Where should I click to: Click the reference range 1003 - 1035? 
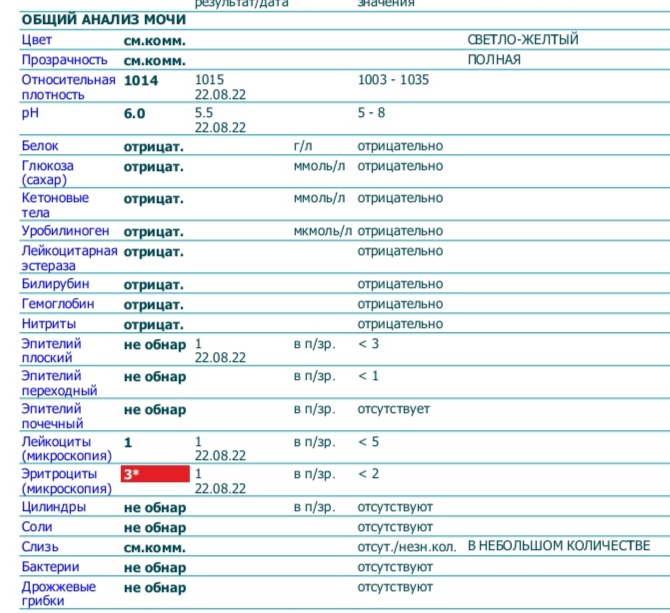point(393,79)
